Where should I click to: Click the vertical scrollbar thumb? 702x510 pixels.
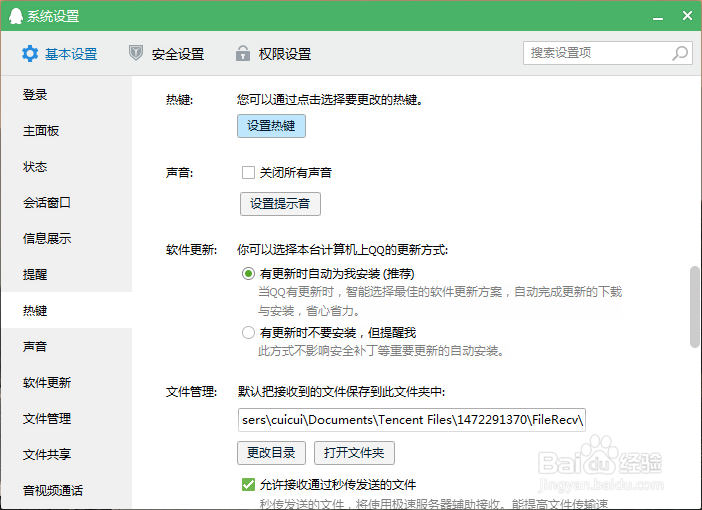[694, 307]
